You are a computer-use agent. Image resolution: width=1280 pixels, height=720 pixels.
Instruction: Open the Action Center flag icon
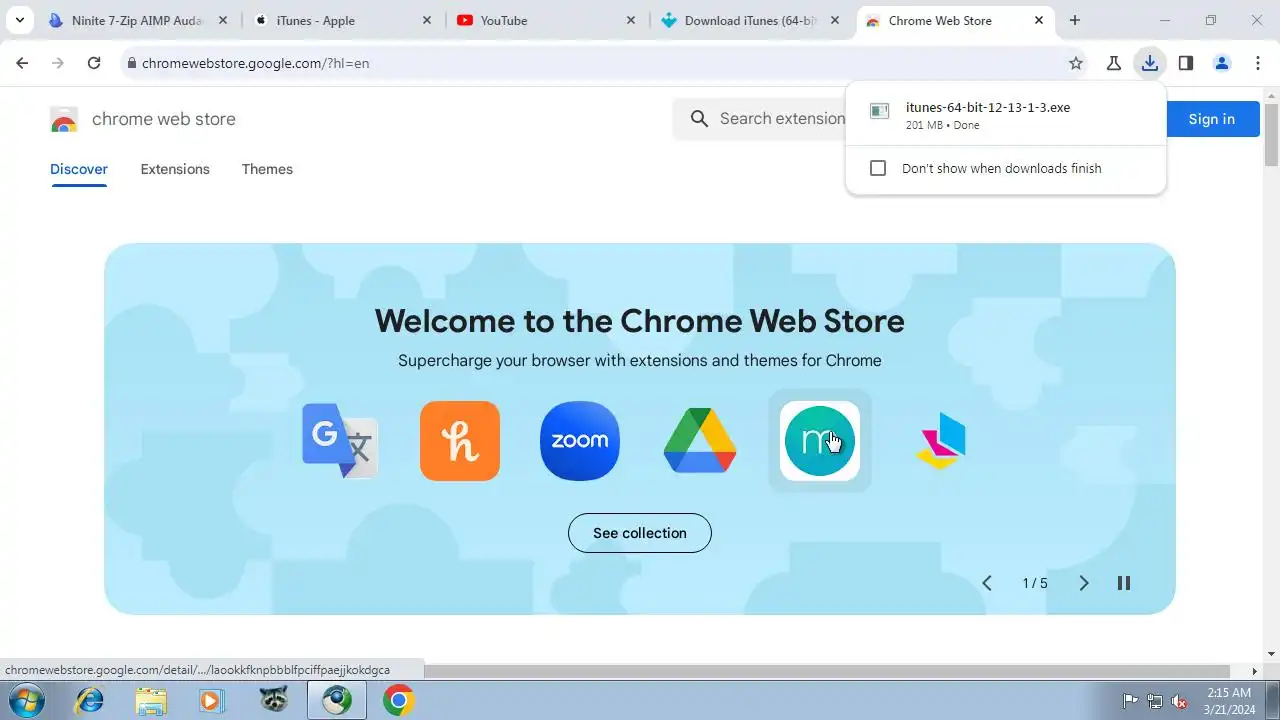(x=1130, y=701)
